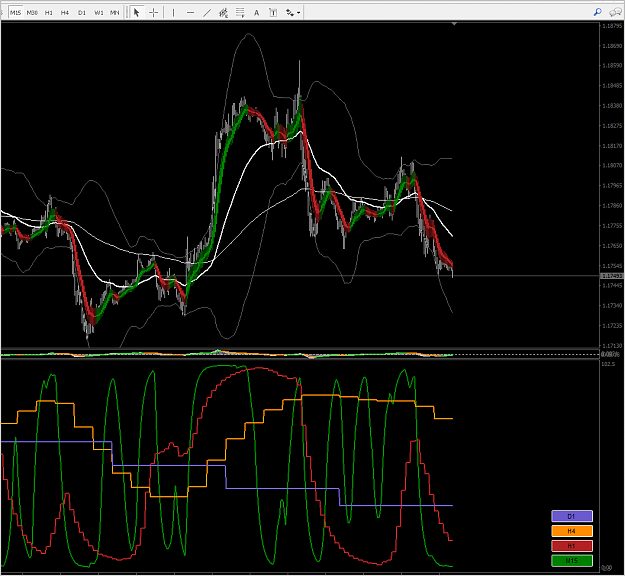Choose the text label tool

tap(273, 13)
